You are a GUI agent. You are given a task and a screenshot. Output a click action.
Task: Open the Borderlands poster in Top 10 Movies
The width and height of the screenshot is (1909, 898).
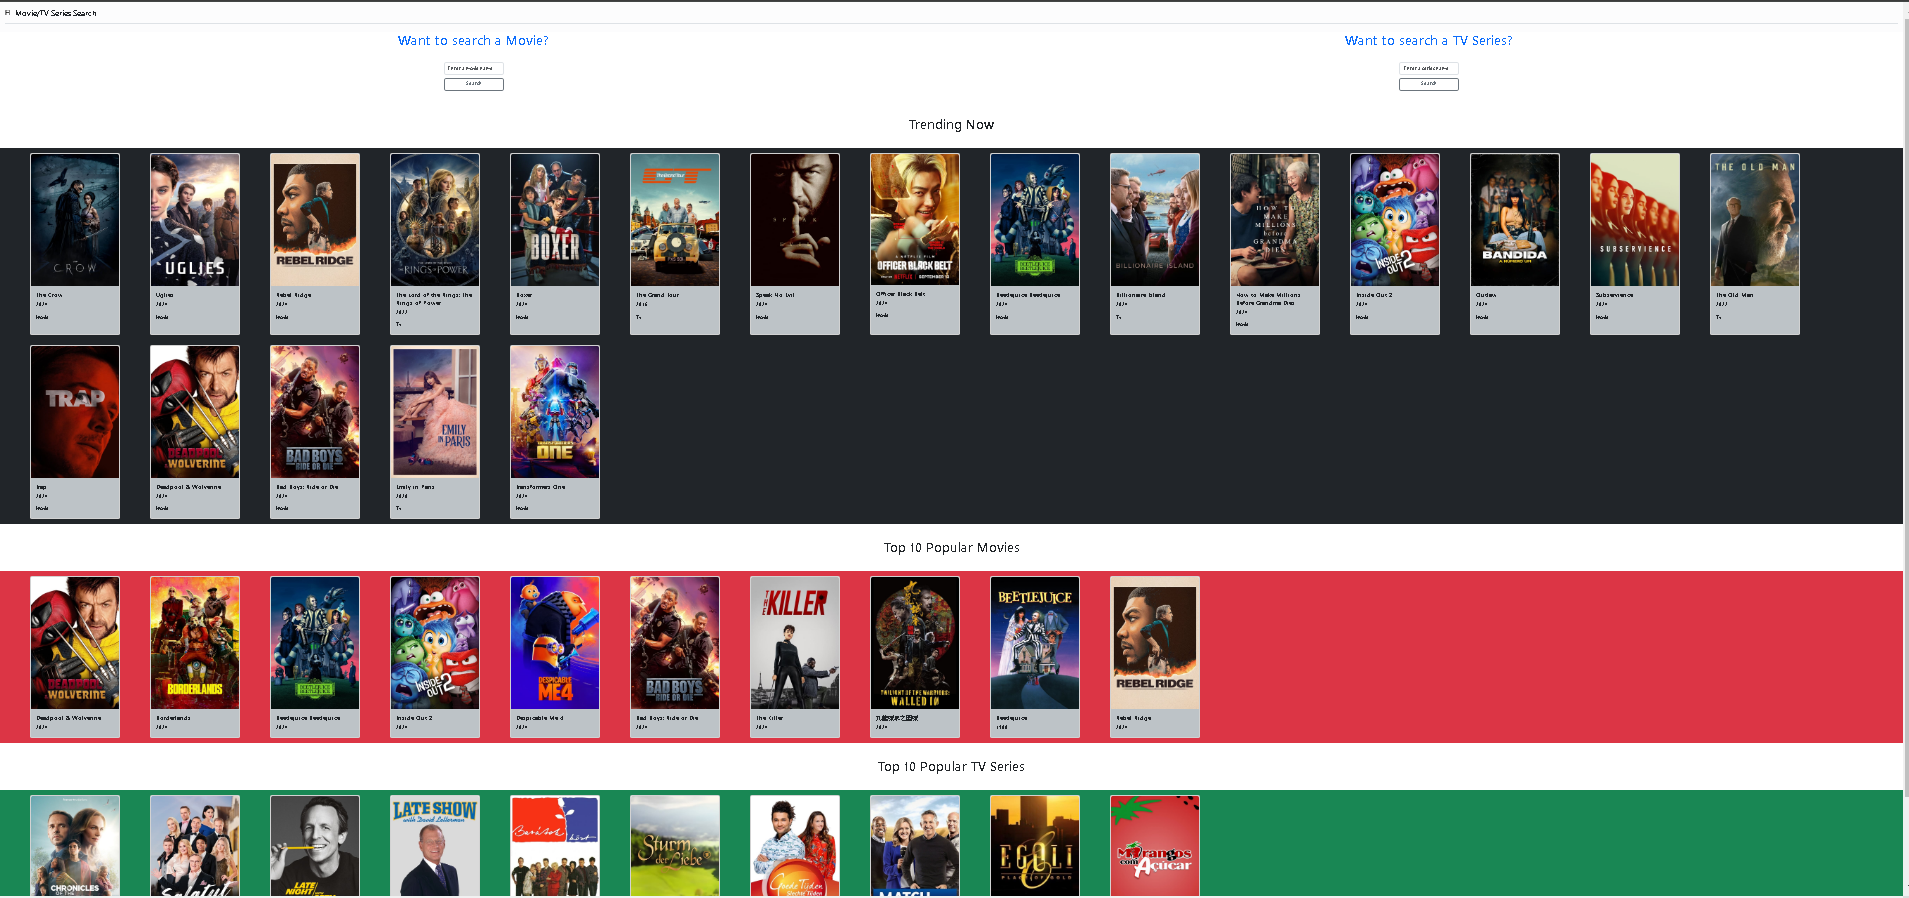pos(195,643)
